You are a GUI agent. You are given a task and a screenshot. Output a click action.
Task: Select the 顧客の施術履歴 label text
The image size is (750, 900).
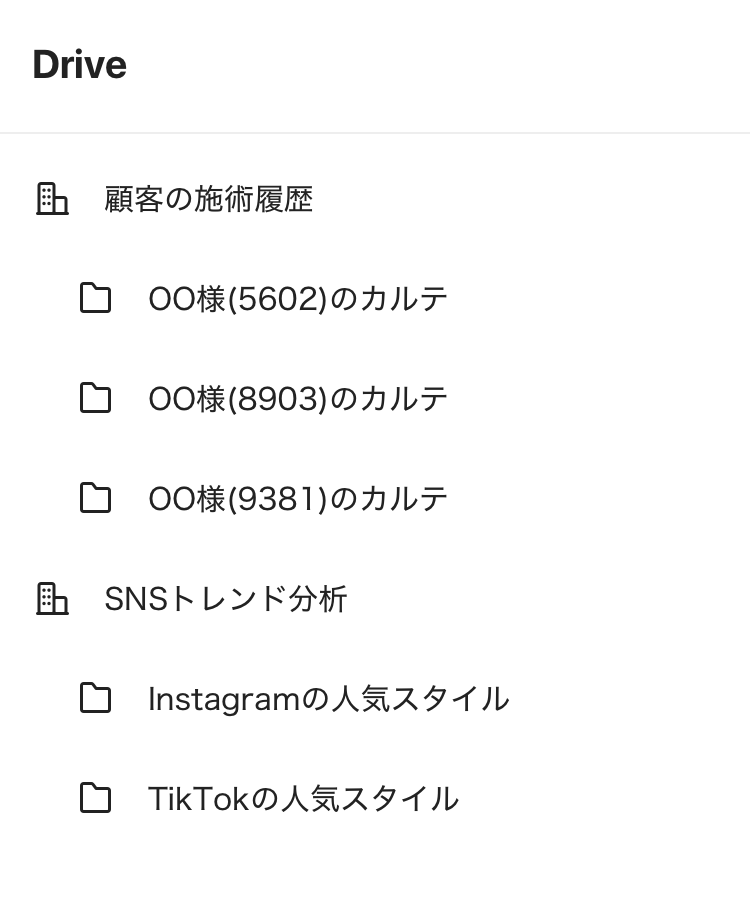tap(208, 199)
